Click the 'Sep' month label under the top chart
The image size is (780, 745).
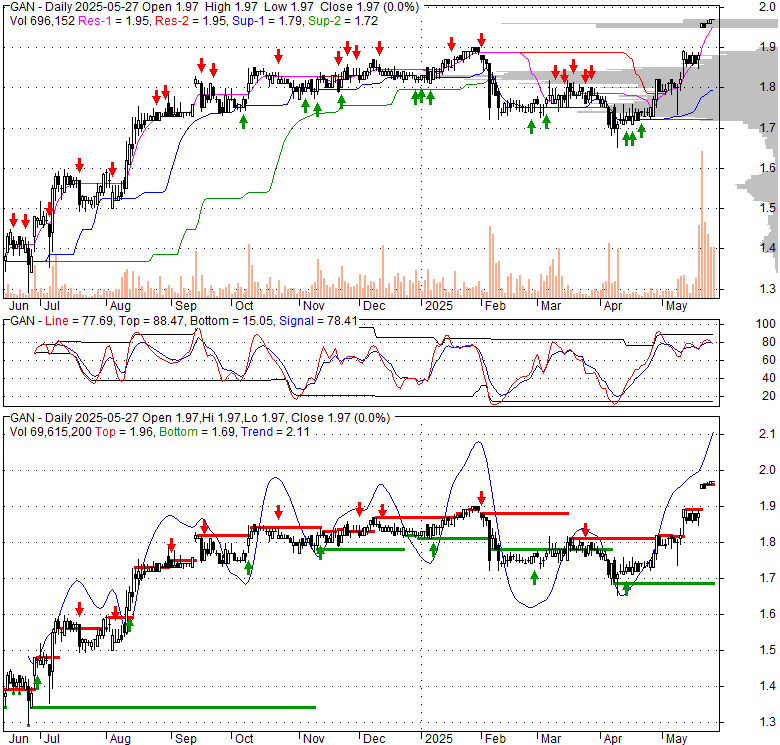186,305
